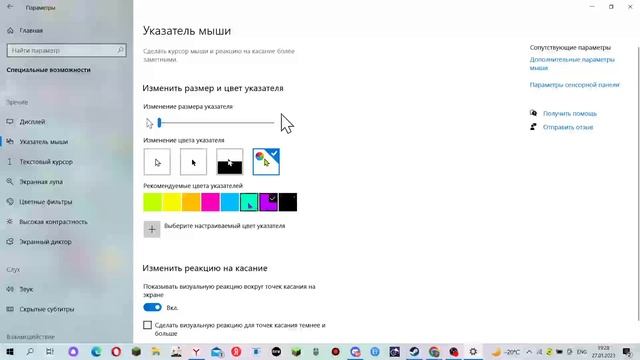Open Task View on the taskbar

coord(50,351)
